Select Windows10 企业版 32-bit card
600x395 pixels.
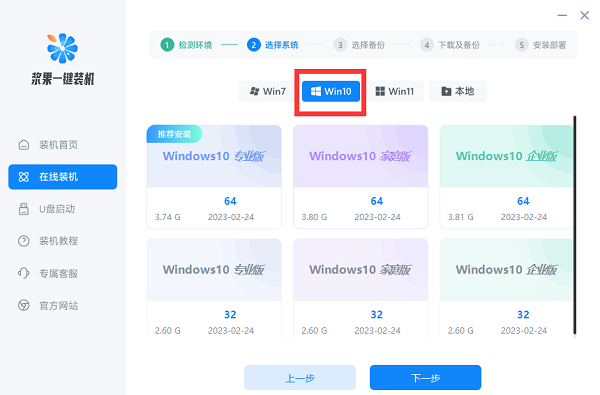[506, 289]
